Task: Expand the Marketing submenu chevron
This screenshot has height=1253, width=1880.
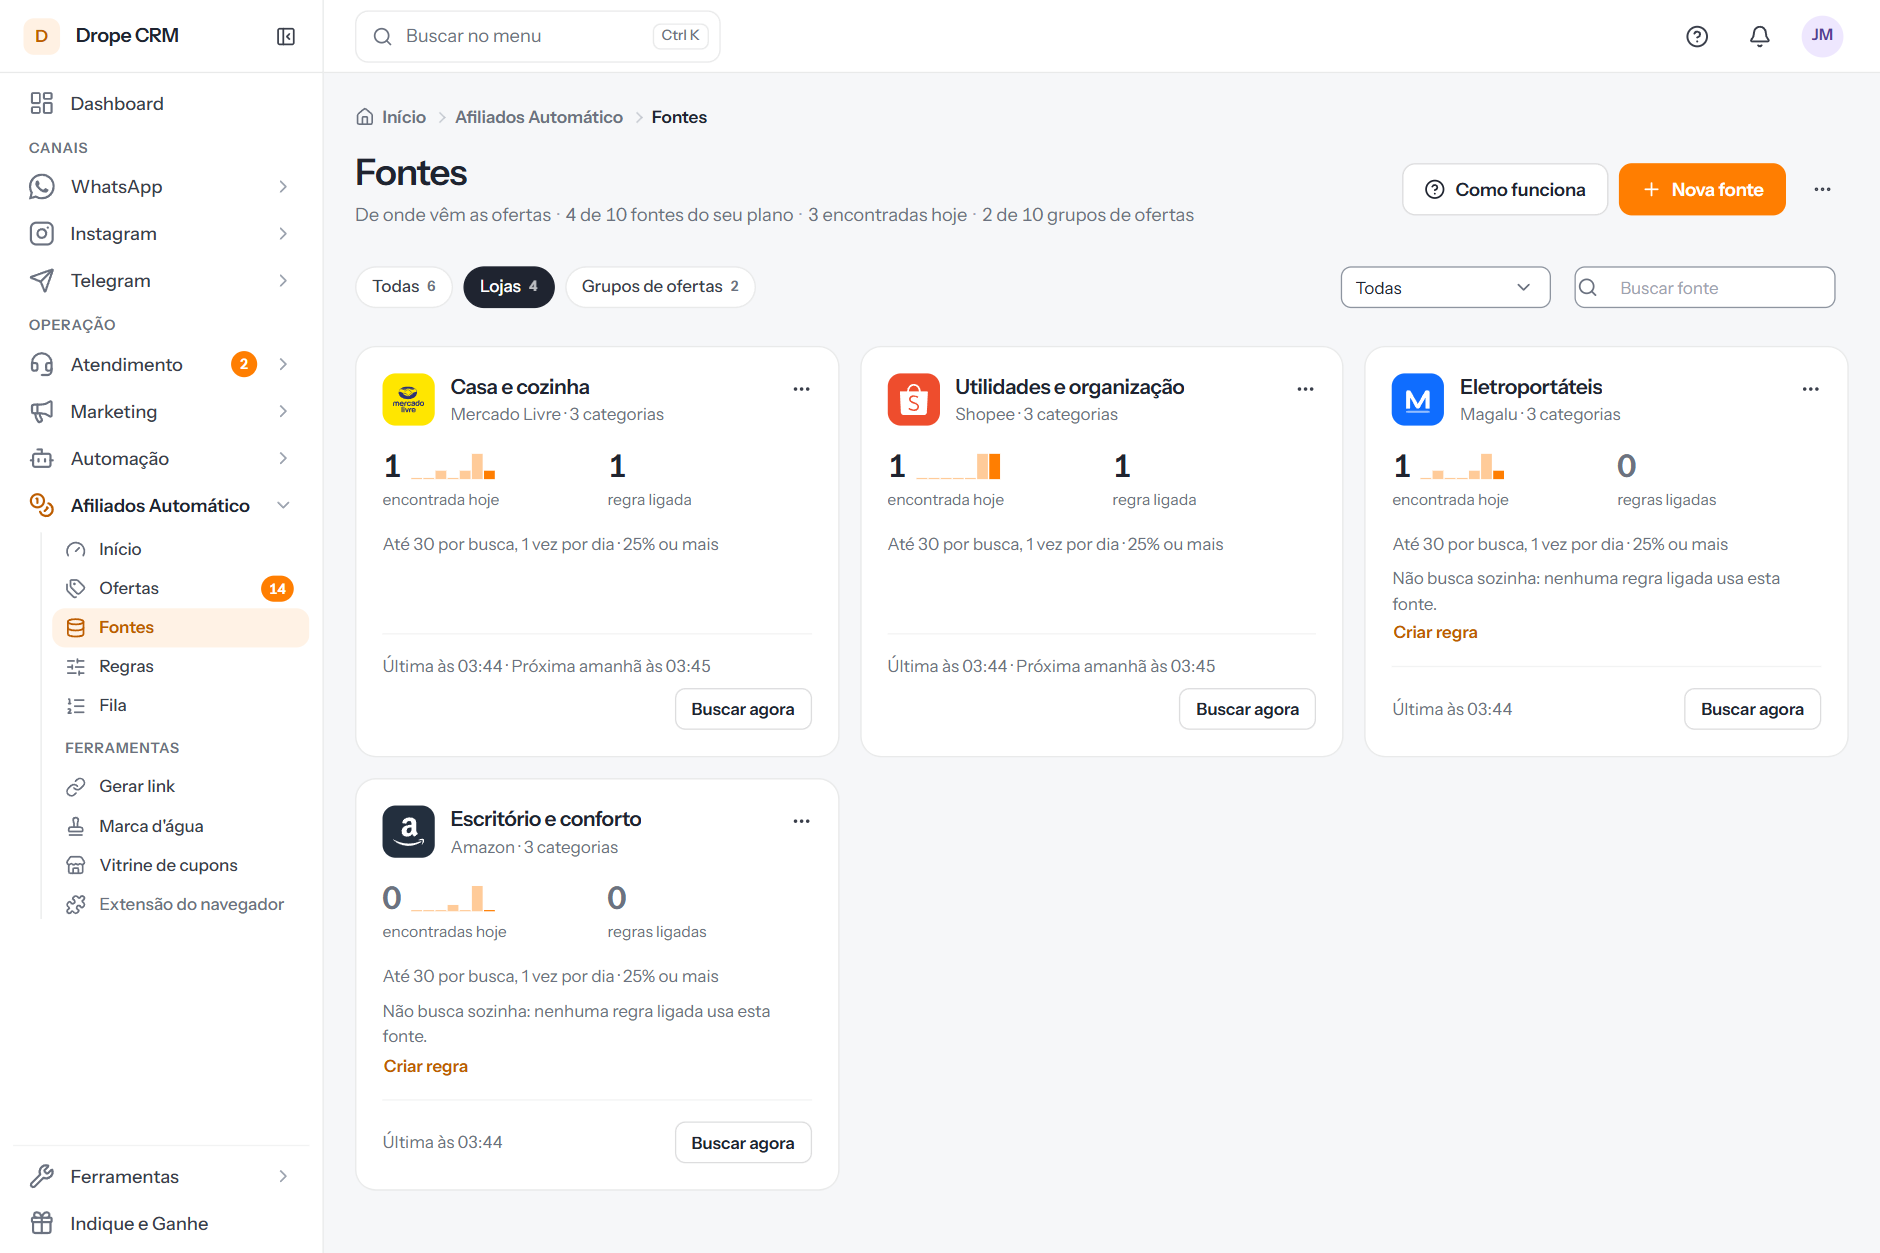Action: coord(283,412)
